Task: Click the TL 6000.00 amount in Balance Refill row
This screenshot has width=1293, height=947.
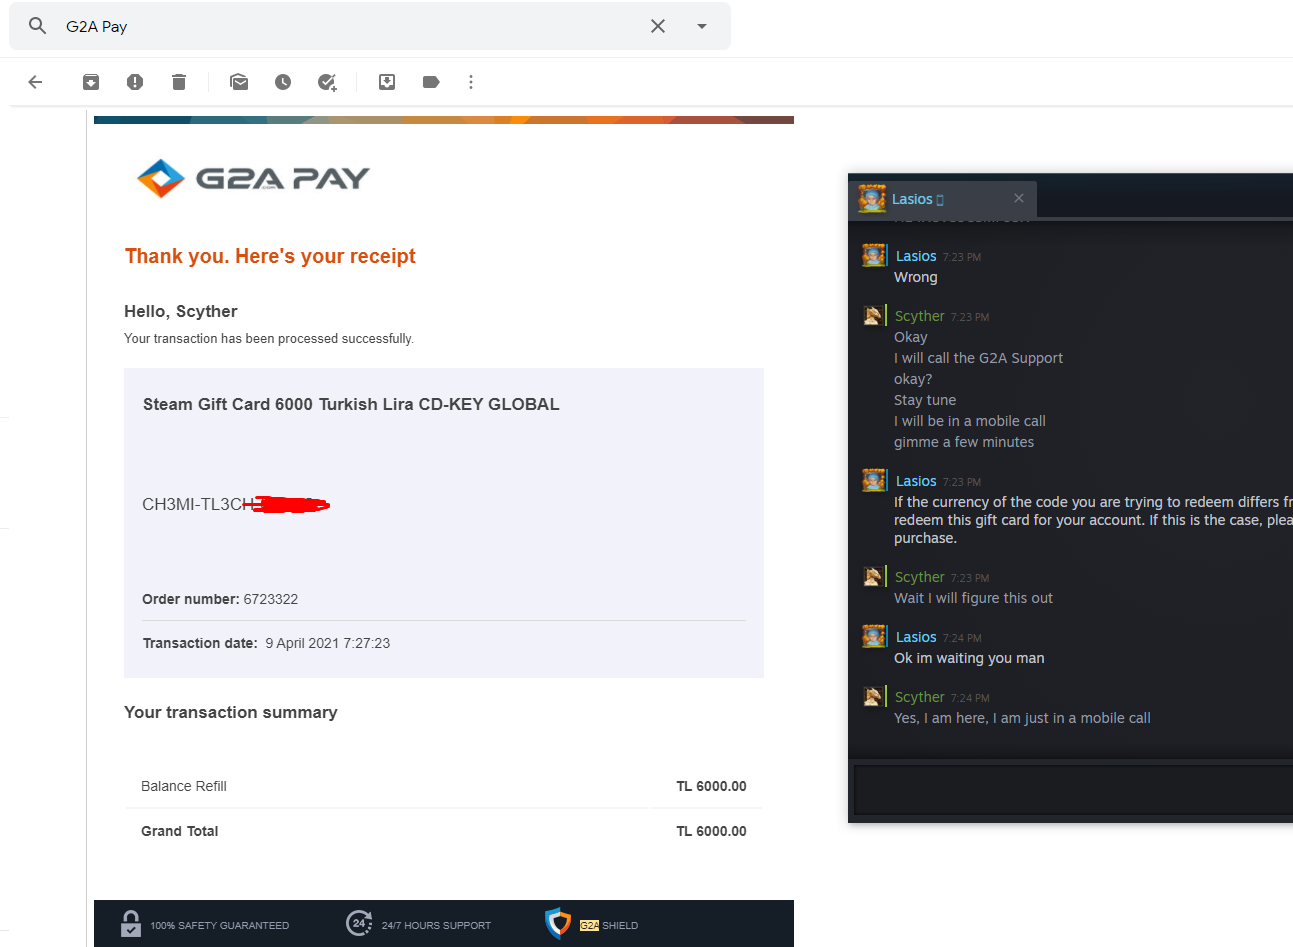Action: click(x=711, y=786)
